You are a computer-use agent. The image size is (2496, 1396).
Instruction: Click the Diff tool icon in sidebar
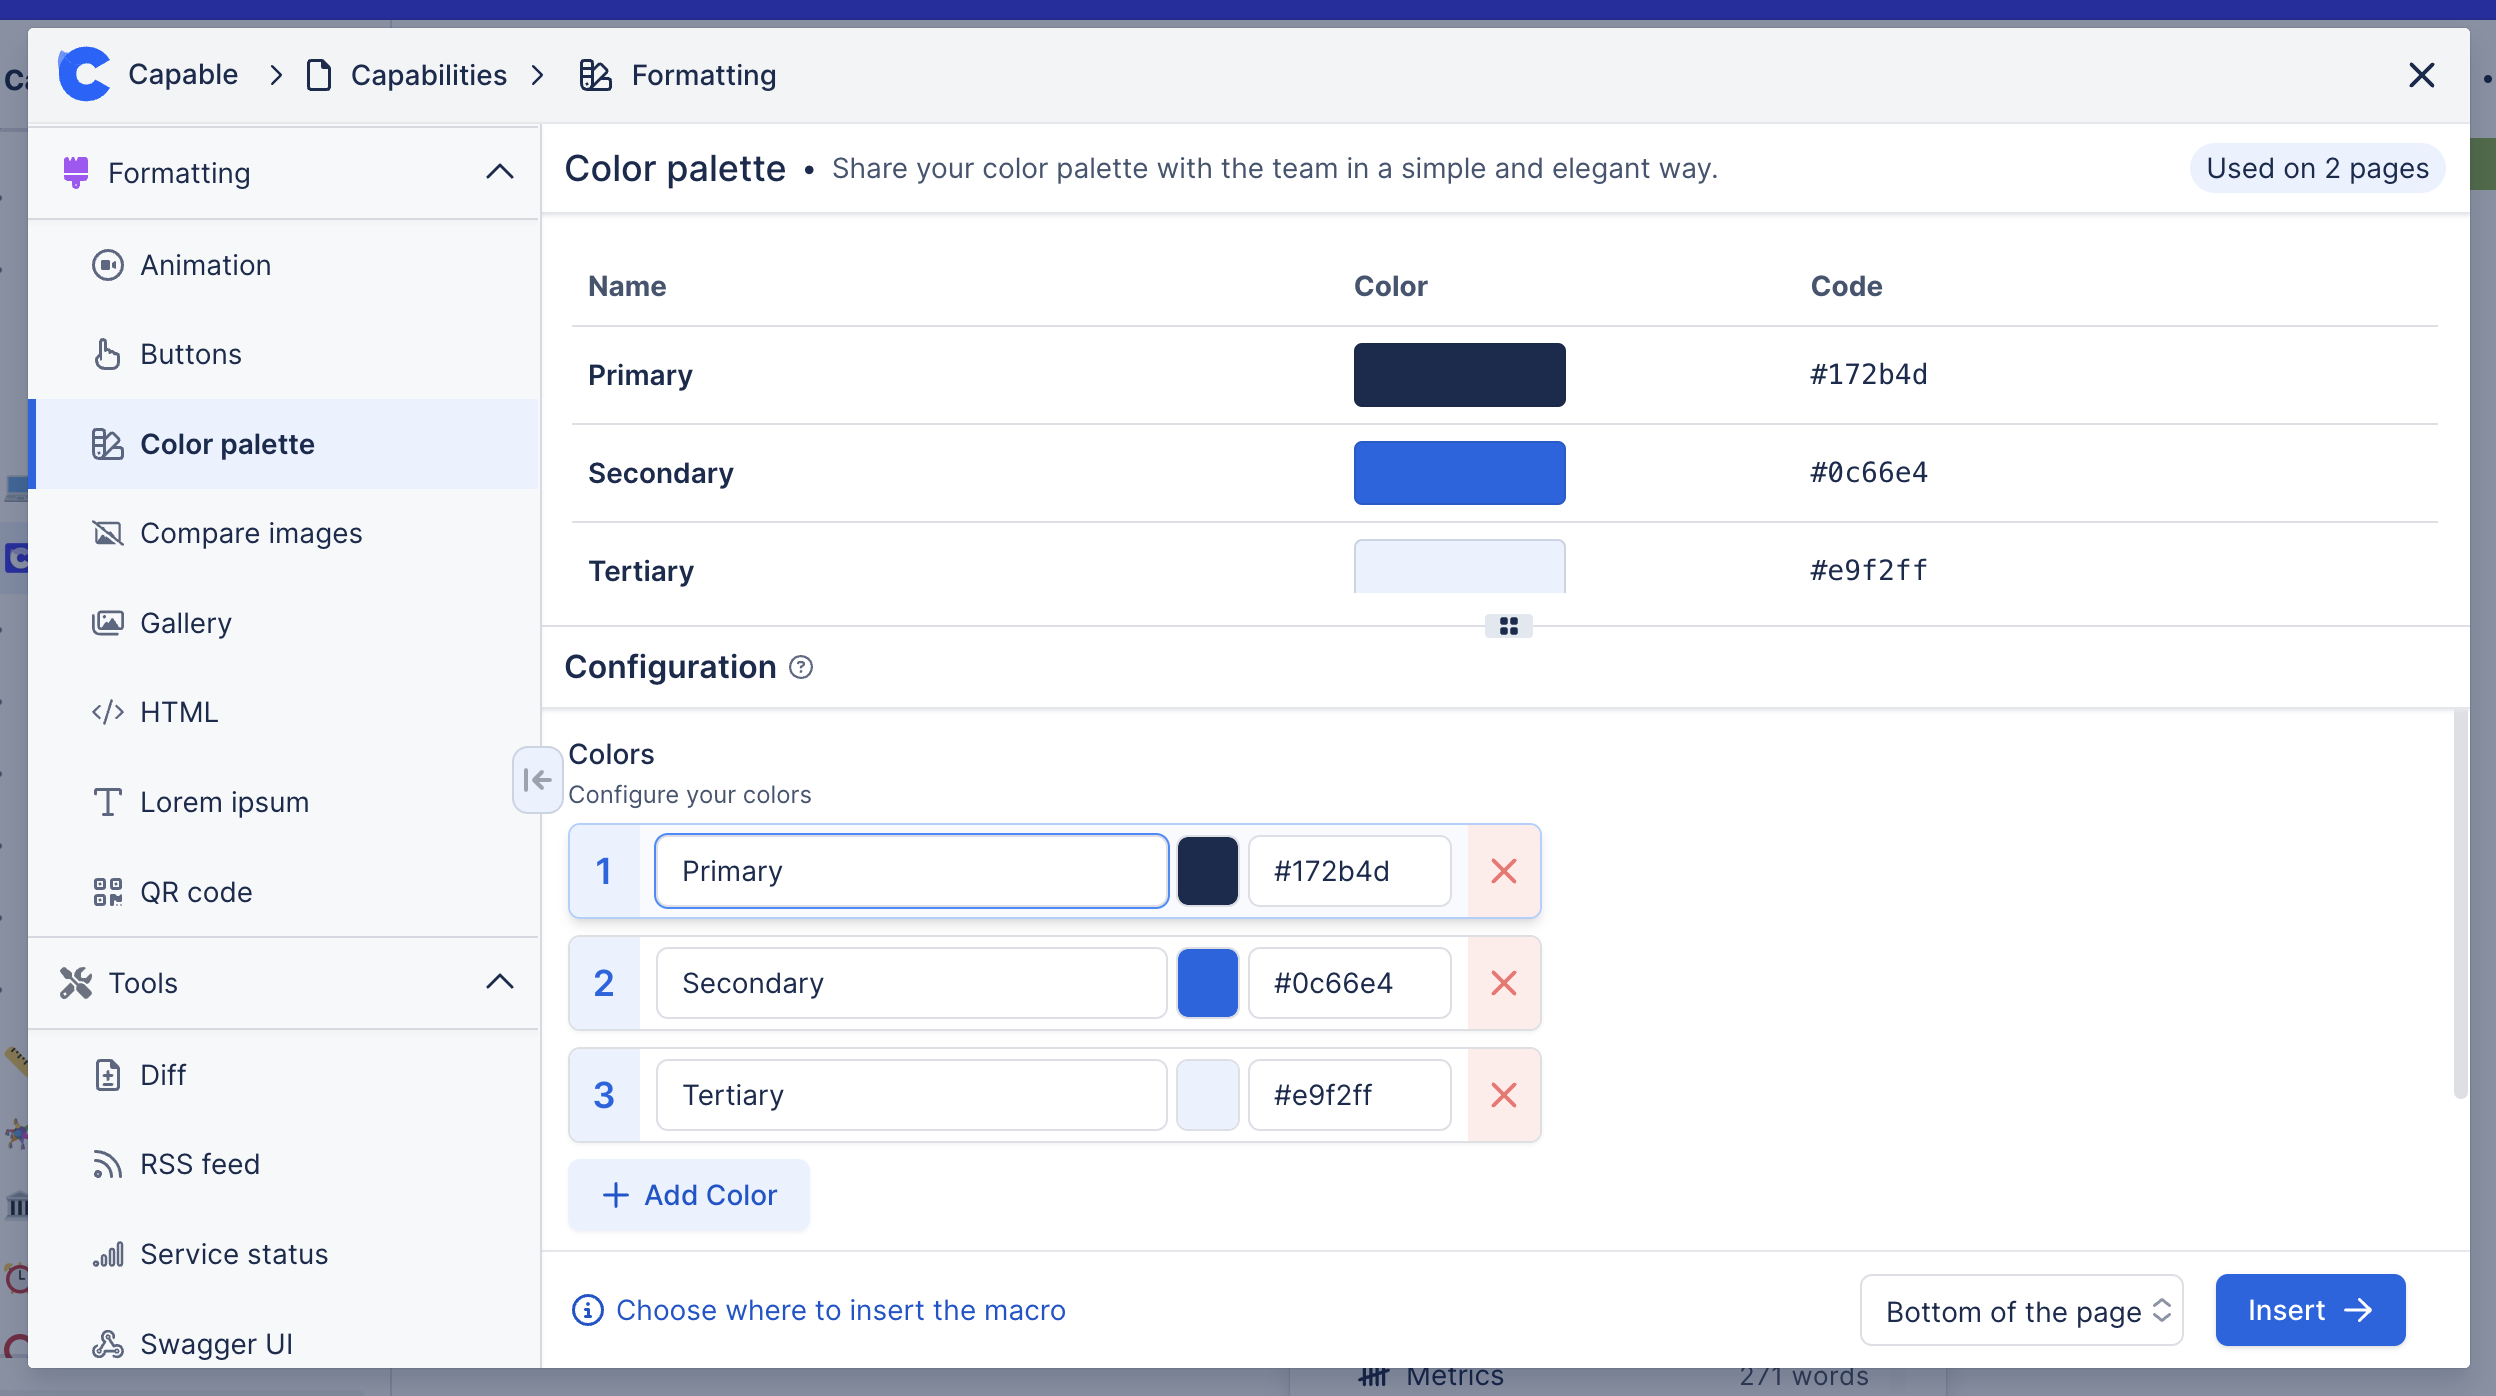pos(106,1074)
